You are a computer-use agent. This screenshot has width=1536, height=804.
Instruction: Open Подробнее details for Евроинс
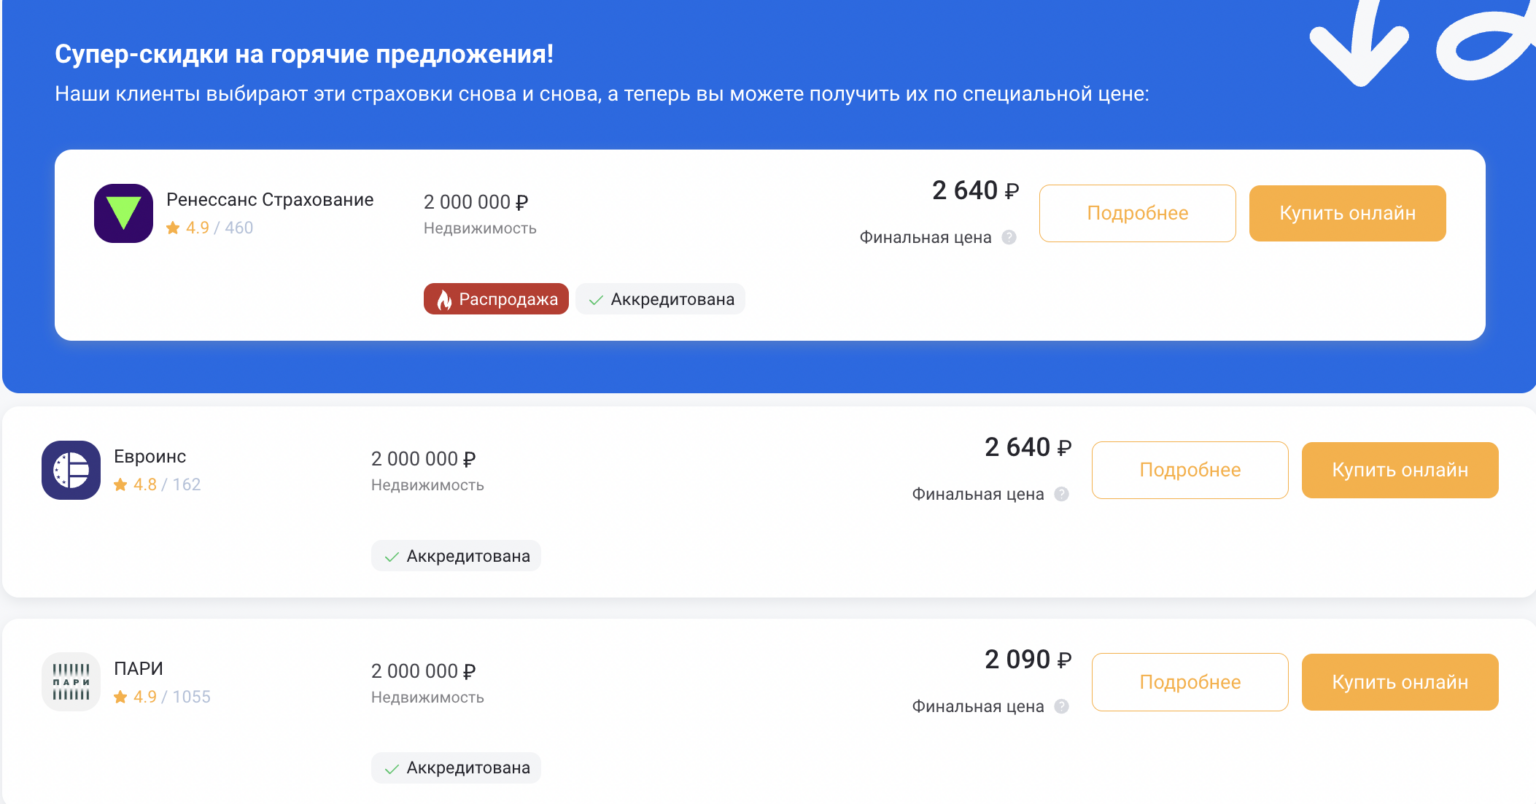pyautogui.click(x=1189, y=470)
